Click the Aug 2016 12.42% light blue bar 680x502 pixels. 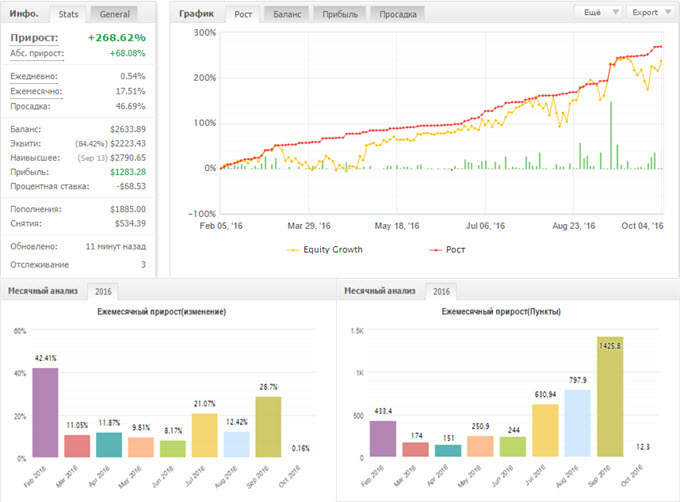[236, 444]
